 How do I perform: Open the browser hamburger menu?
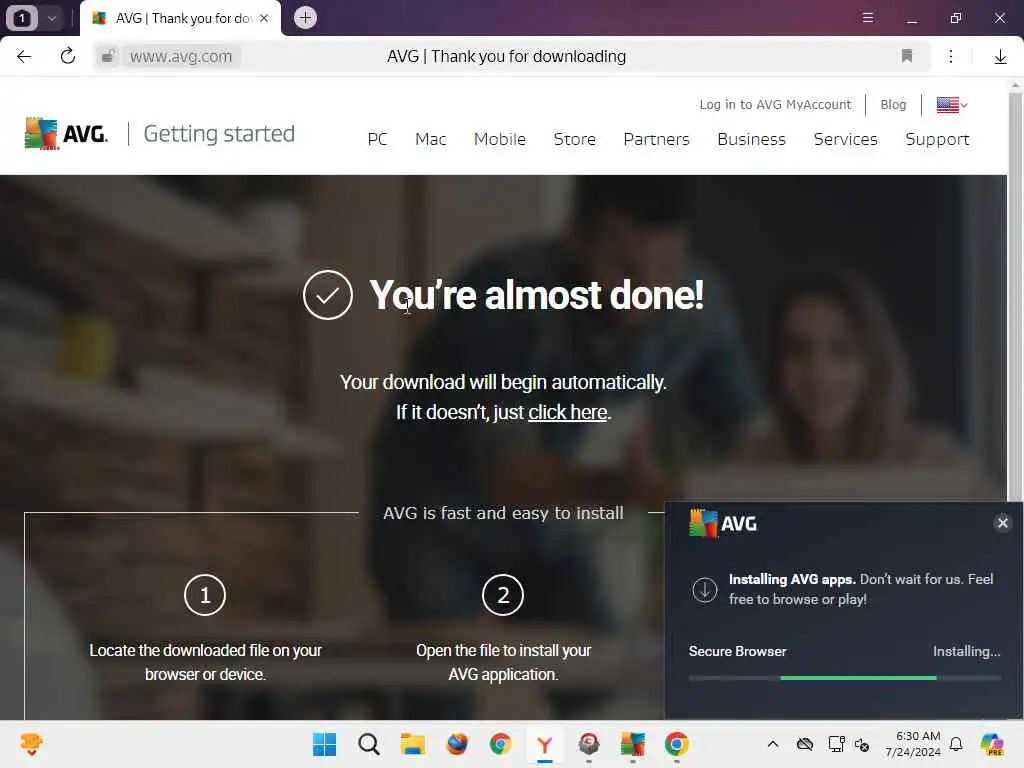(x=868, y=18)
